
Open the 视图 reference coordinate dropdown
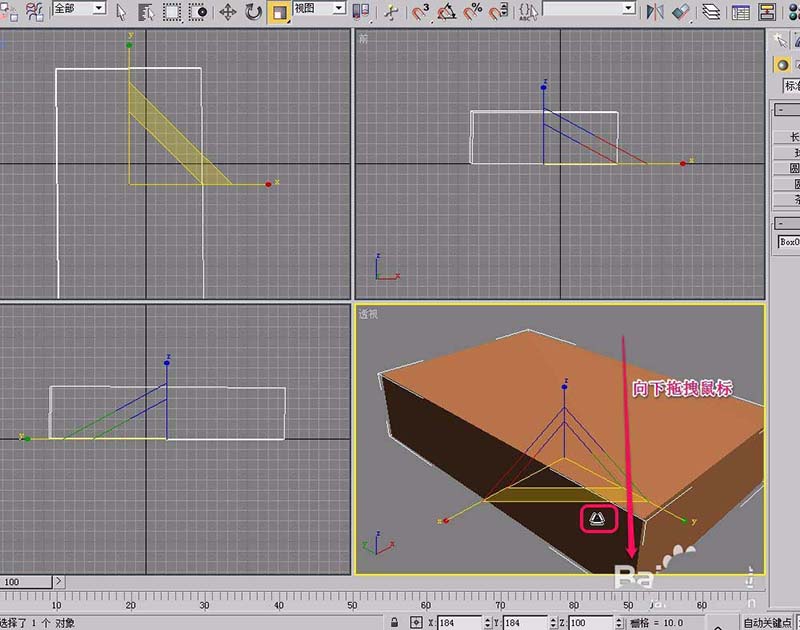(319, 8)
